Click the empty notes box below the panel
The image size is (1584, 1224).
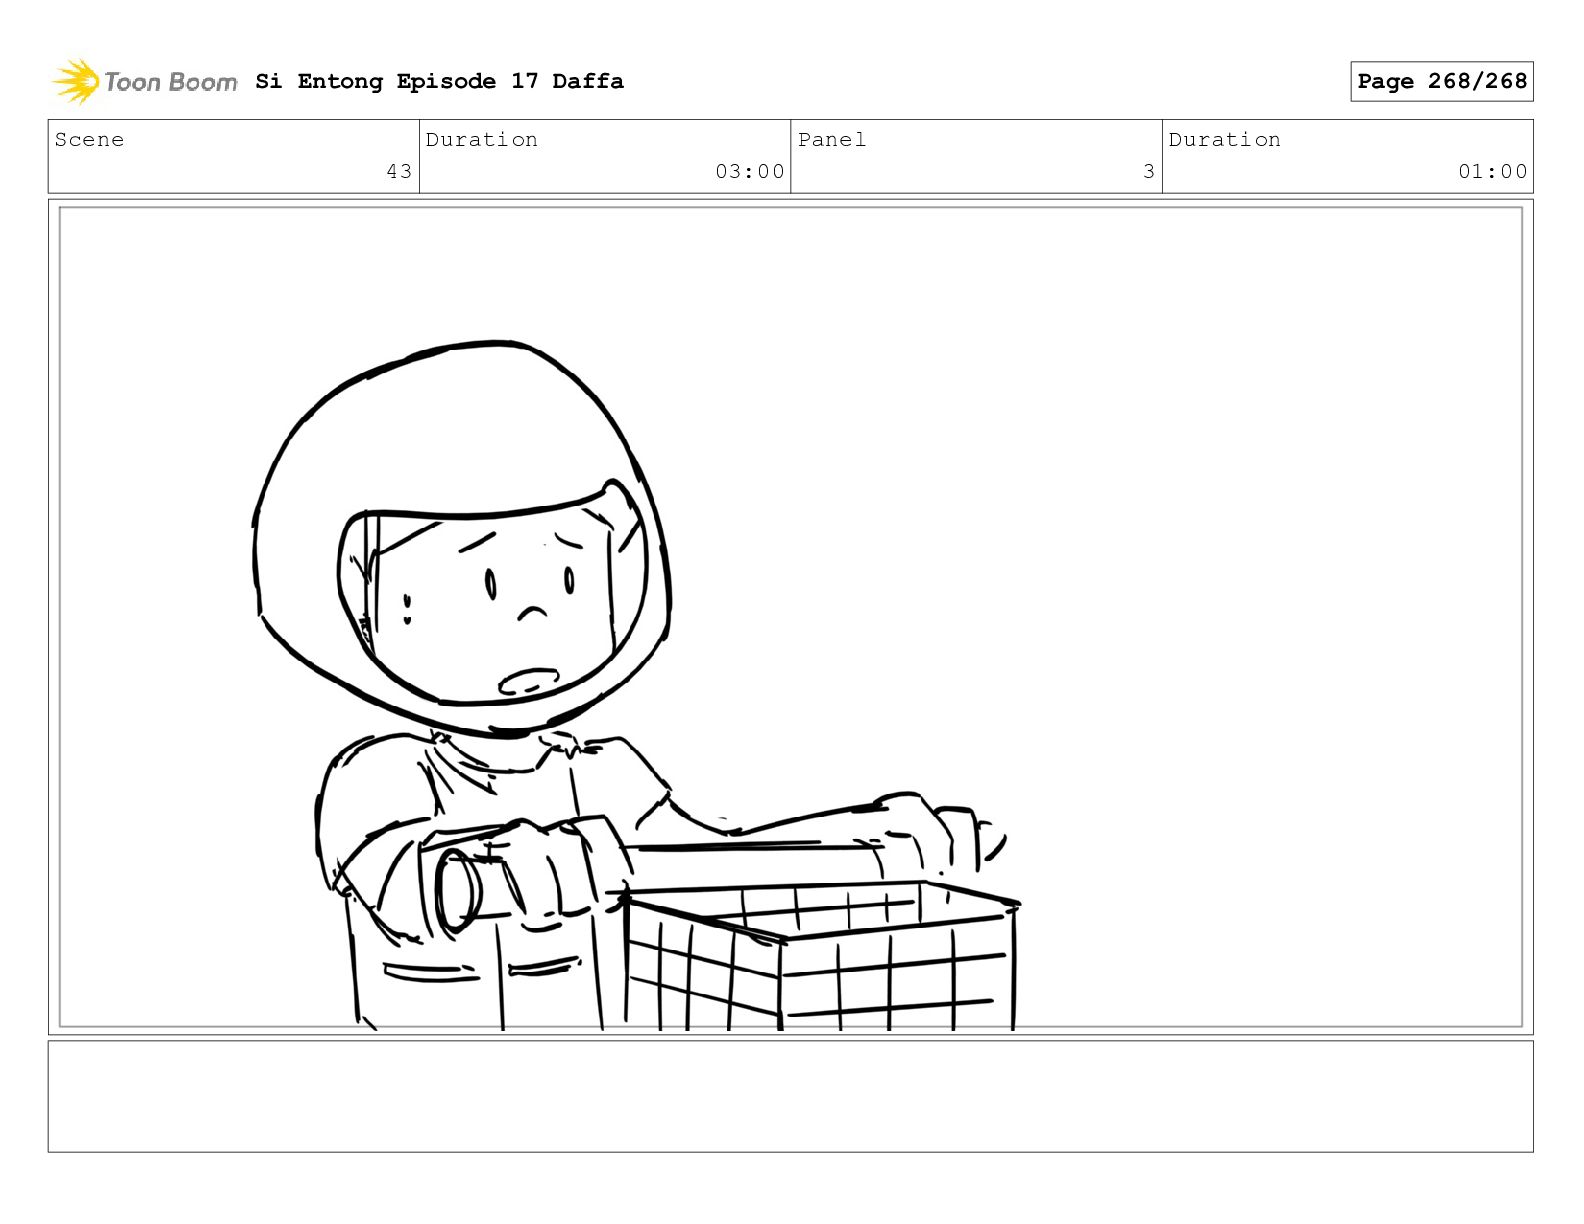(x=790, y=1096)
